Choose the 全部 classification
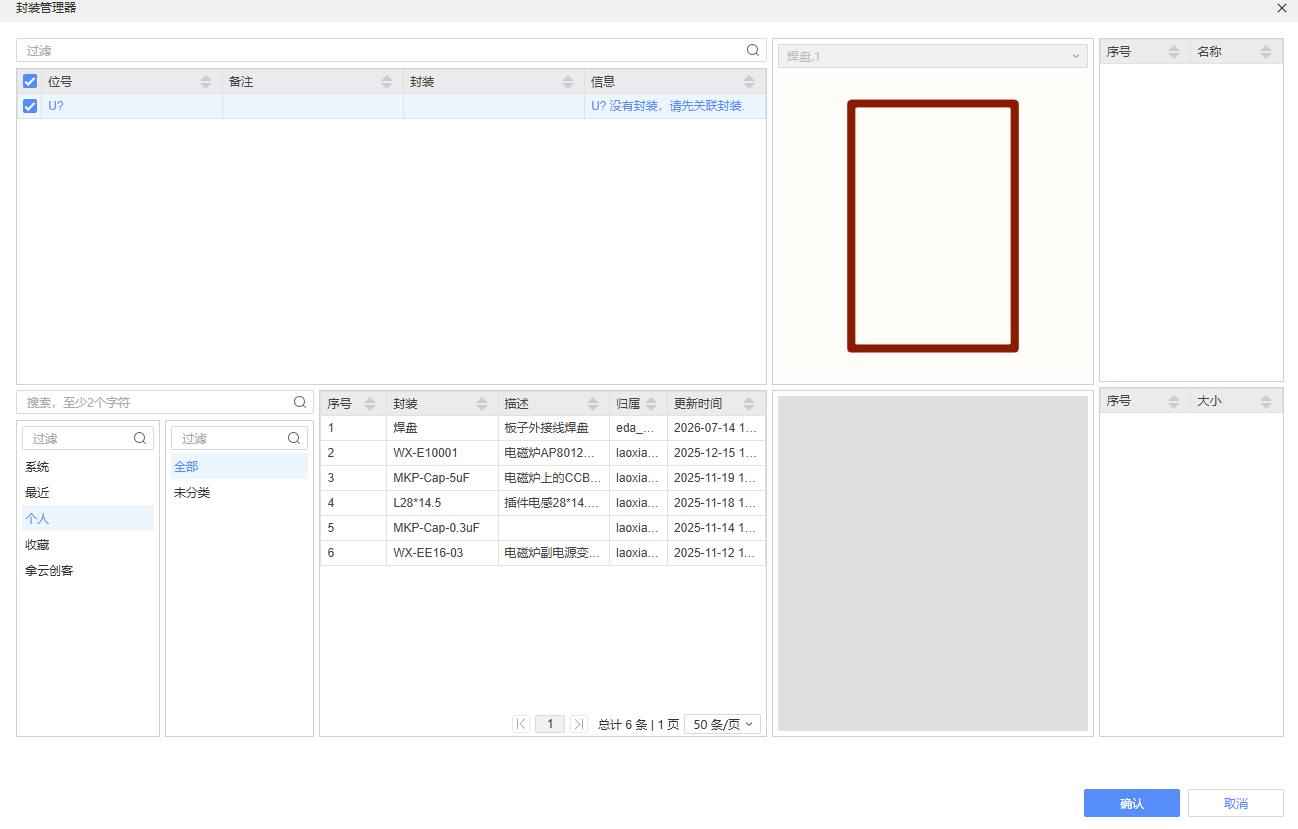The height and width of the screenshot is (829, 1298). tap(239, 466)
